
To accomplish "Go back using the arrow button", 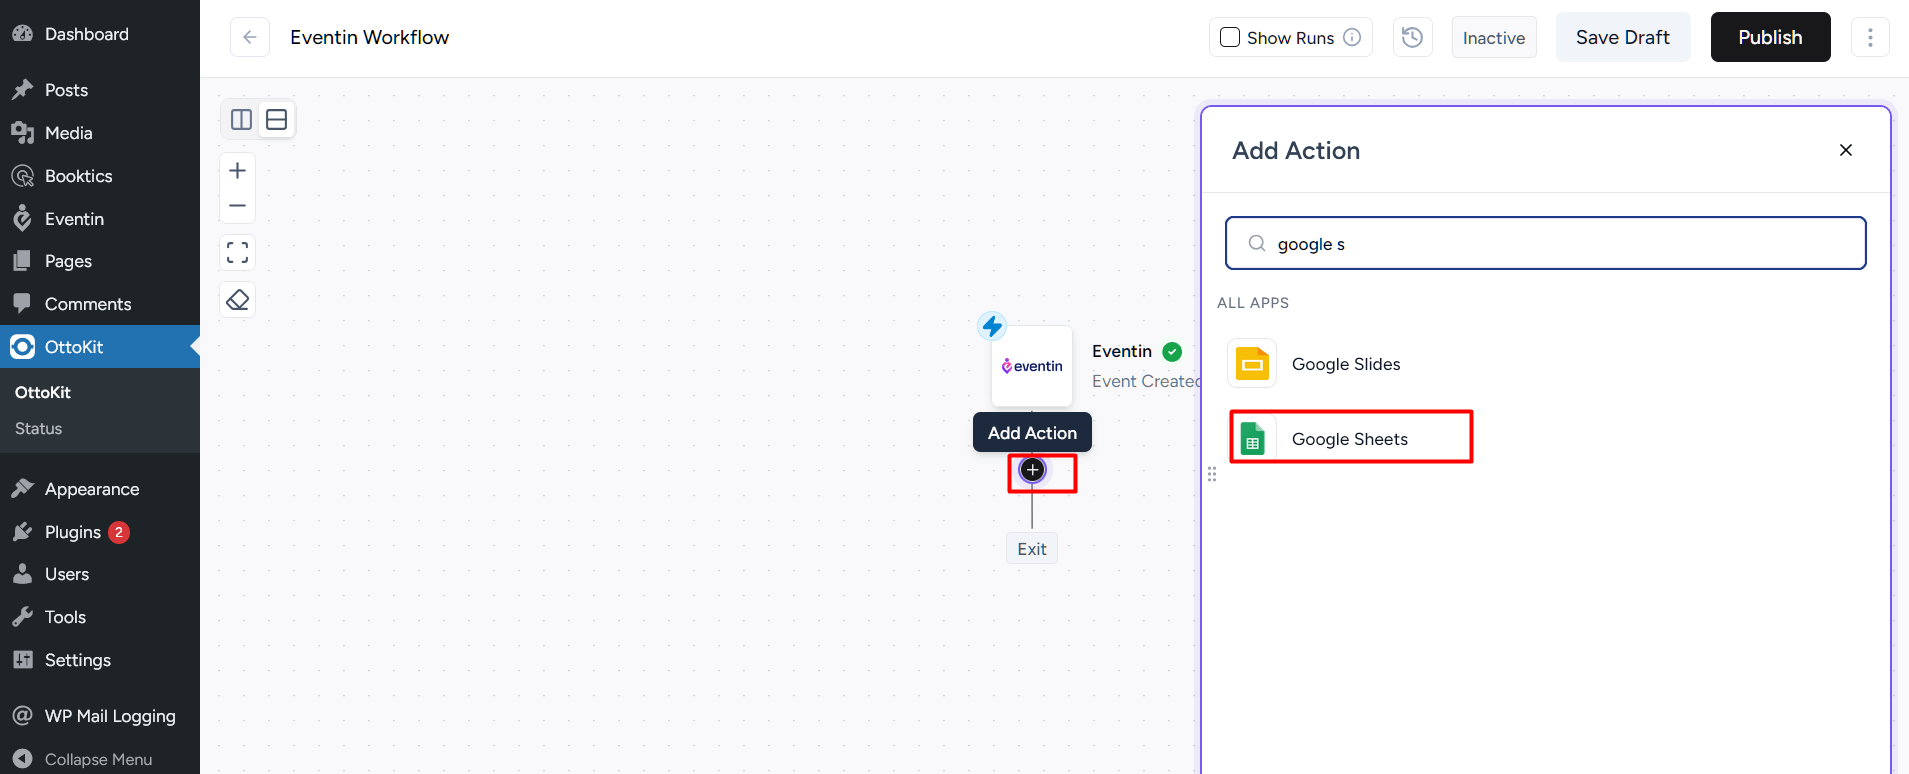I will tap(250, 37).
